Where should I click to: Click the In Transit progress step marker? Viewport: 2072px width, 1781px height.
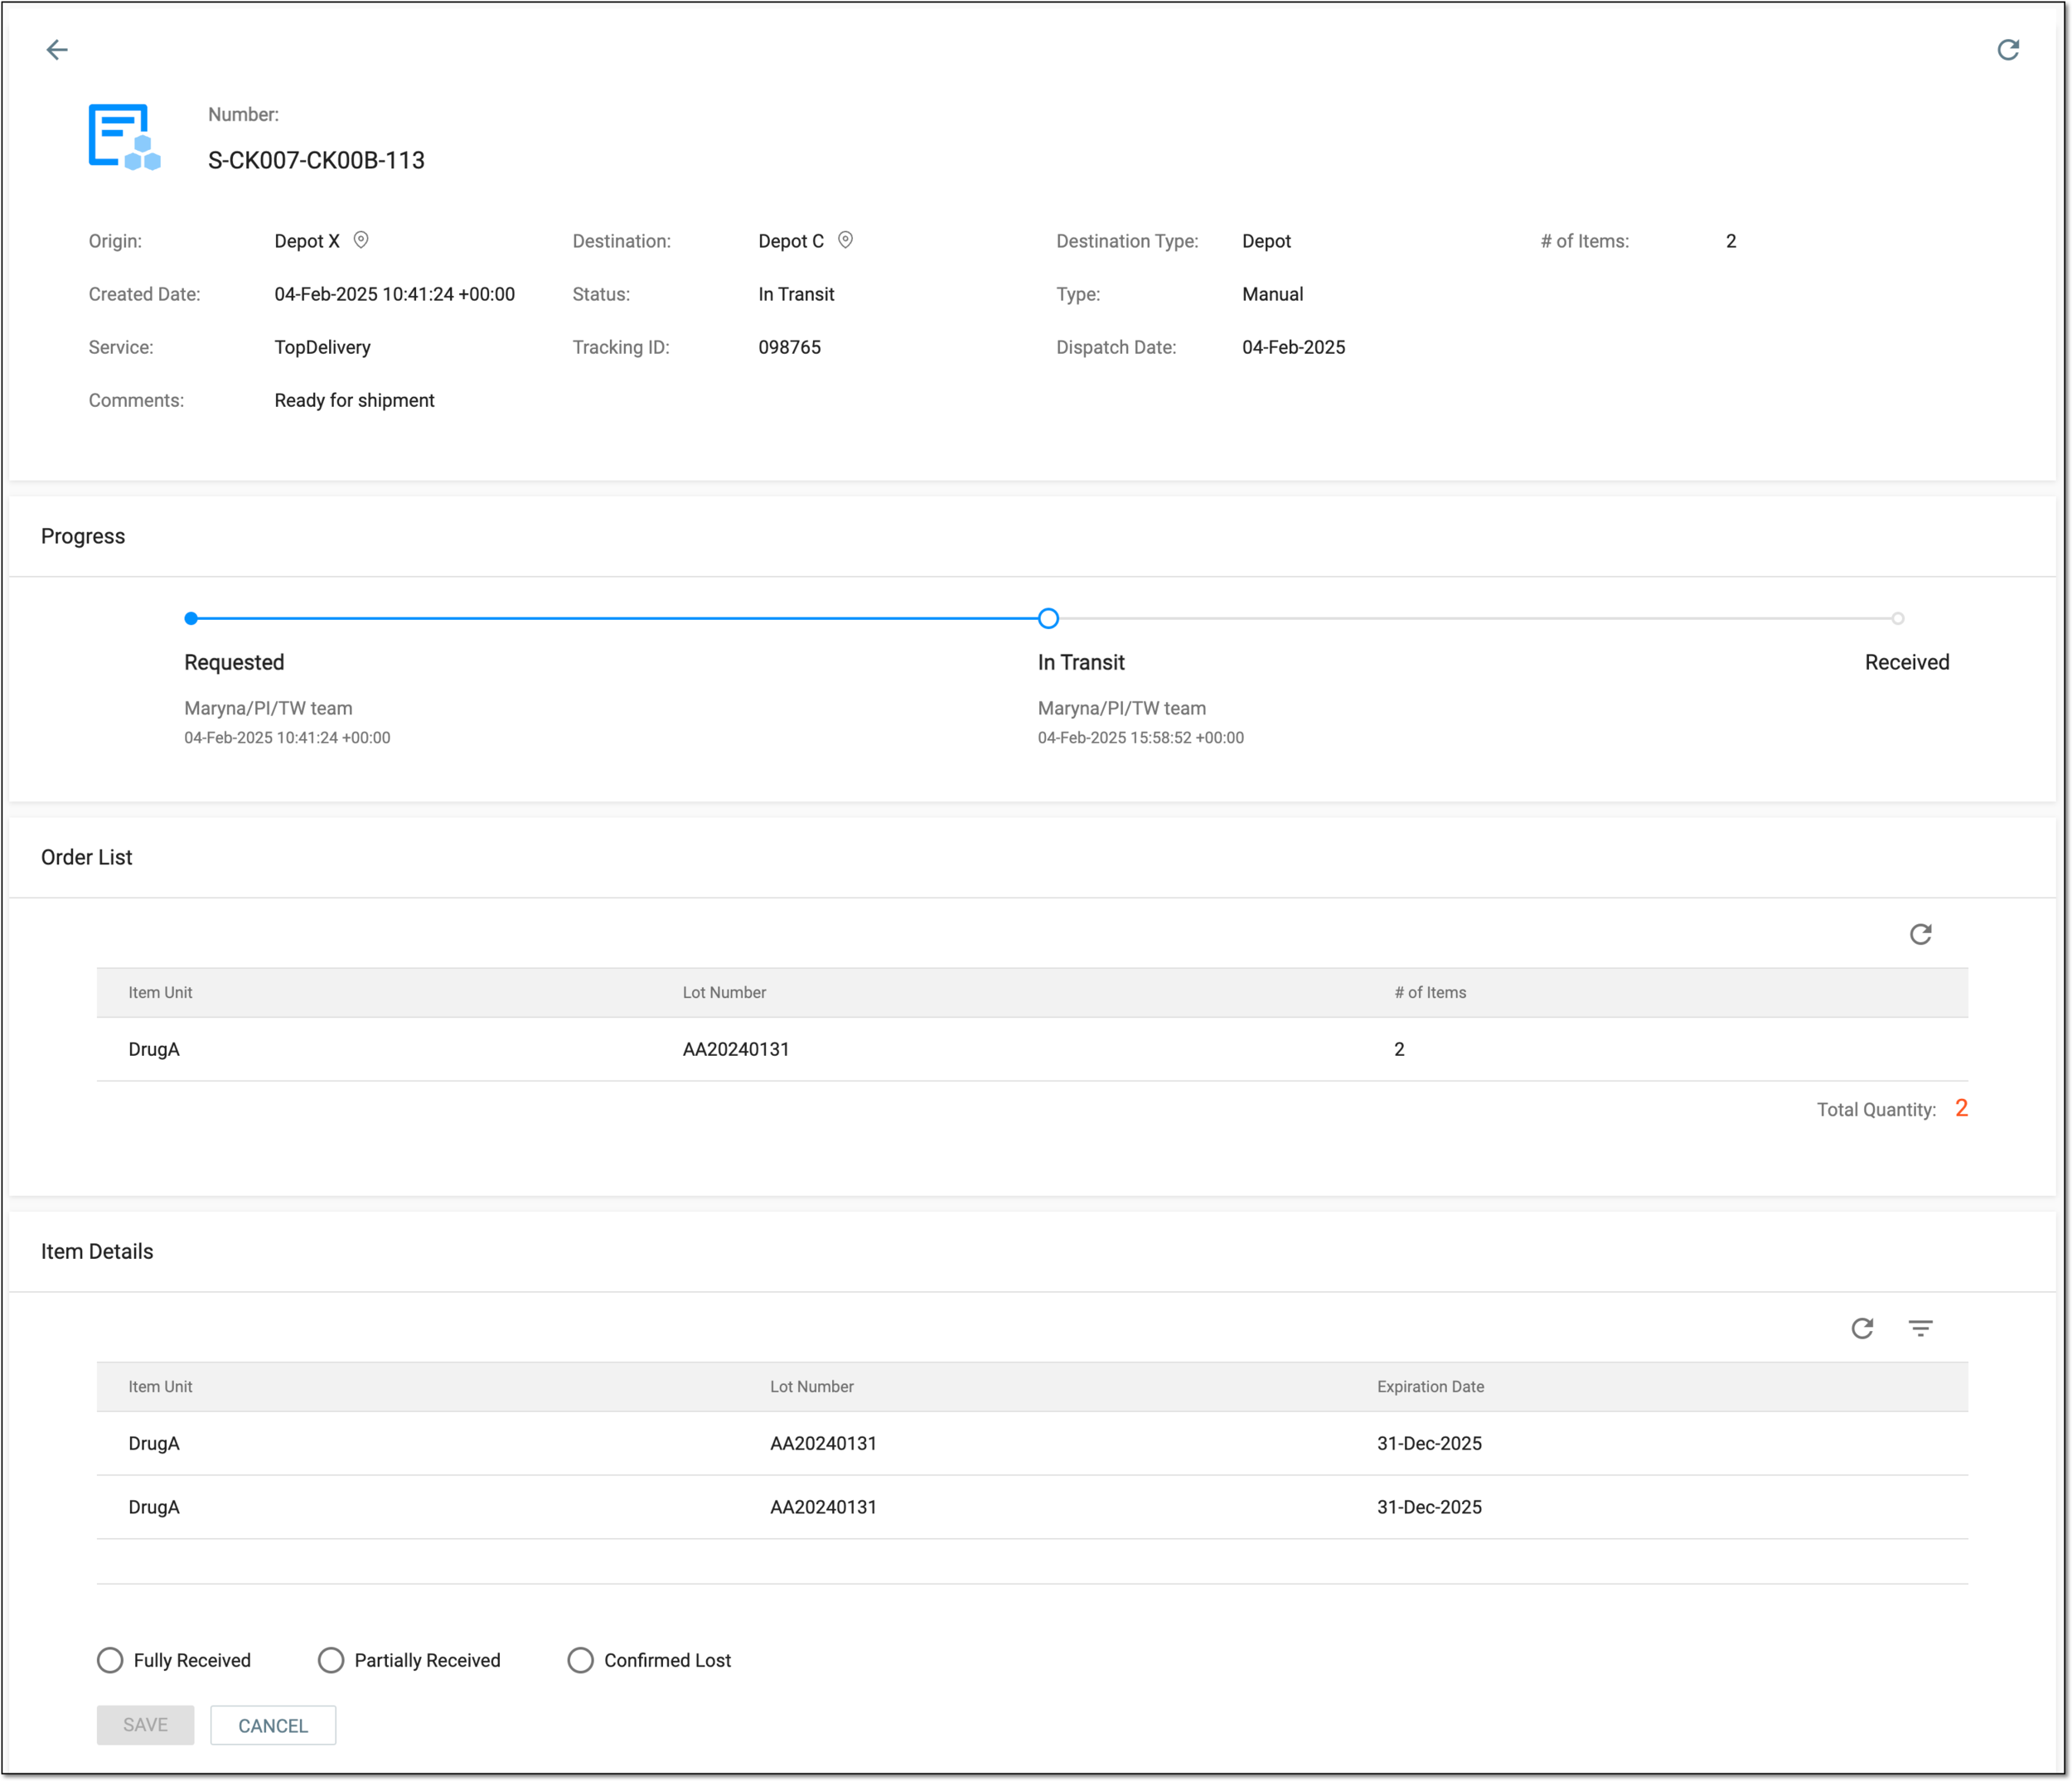1048,618
